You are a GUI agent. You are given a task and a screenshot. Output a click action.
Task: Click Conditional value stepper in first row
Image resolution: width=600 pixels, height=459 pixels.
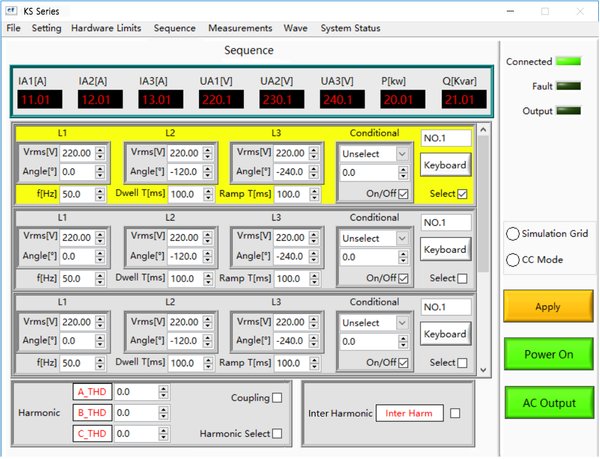tap(403, 173)
